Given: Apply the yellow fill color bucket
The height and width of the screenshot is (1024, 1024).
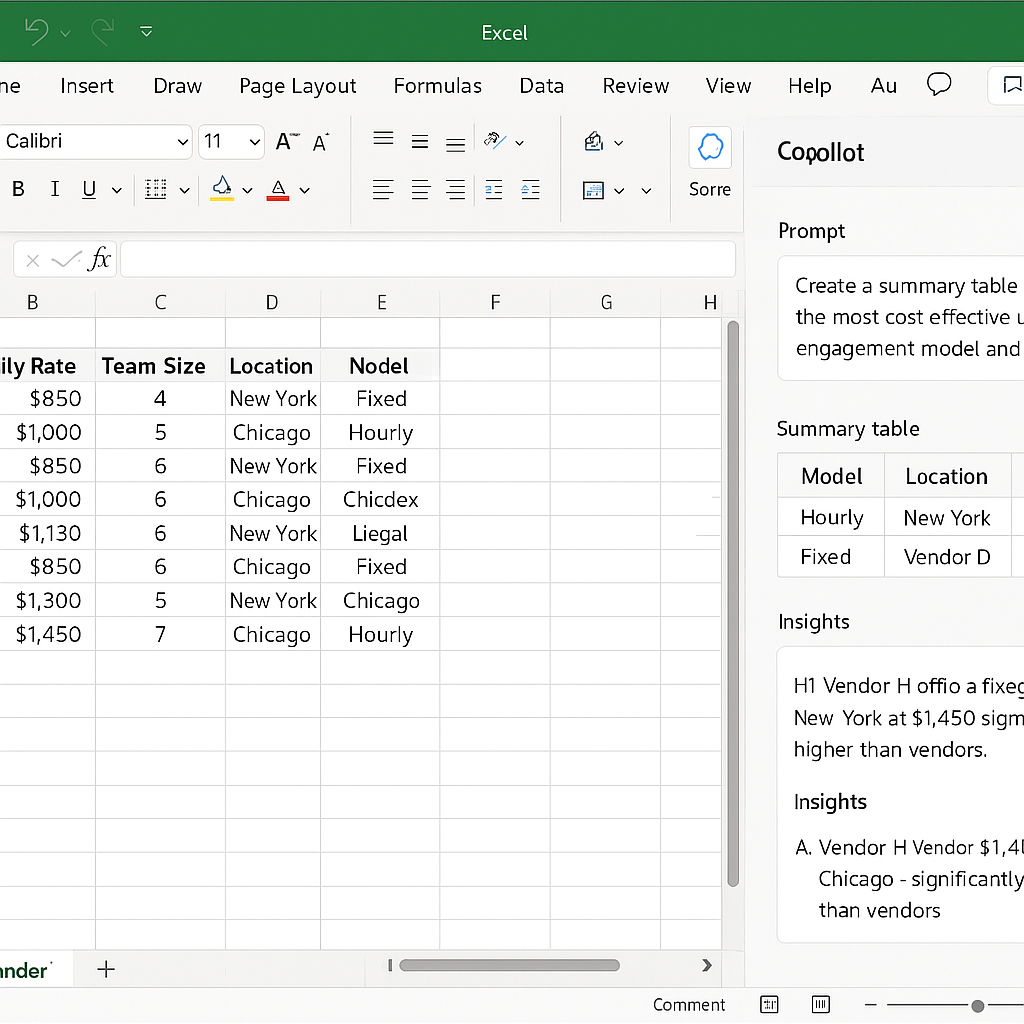Looking at the screenshot, I should pyautogui.click(x=222, y=188).
